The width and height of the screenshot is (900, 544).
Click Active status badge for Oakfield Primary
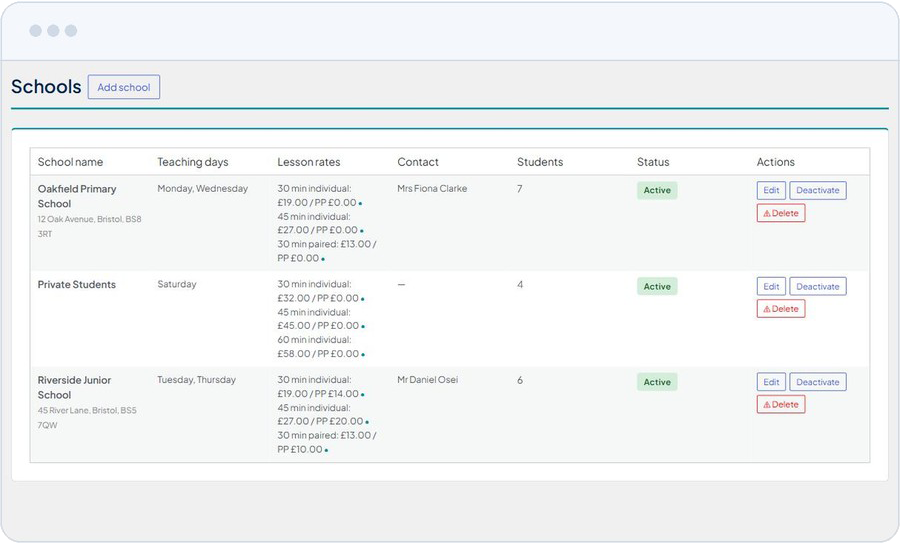[657, 191]
